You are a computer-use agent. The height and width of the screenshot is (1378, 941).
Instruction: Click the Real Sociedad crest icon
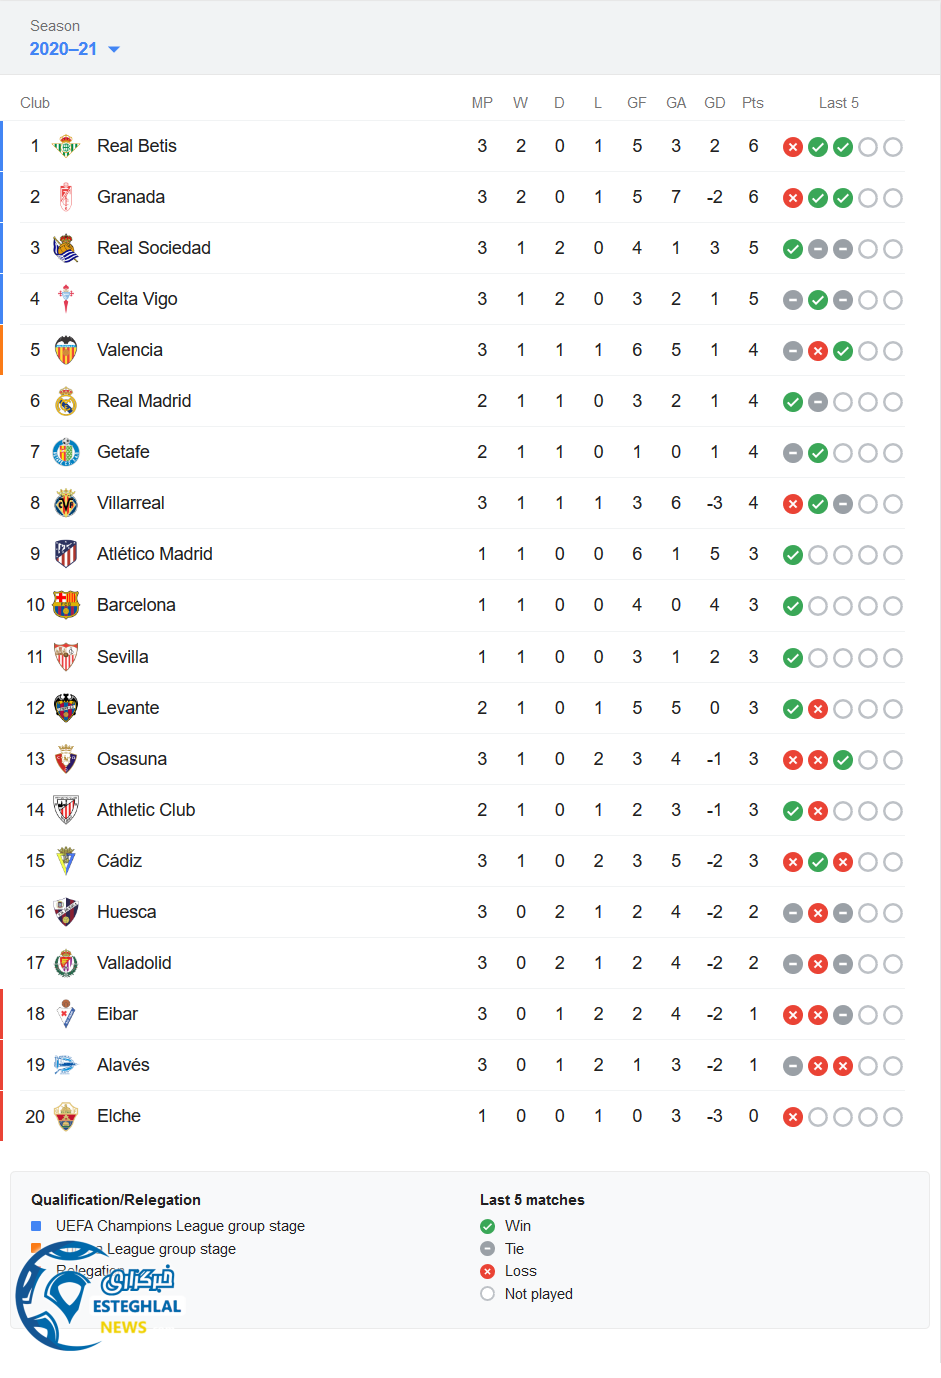66,249
